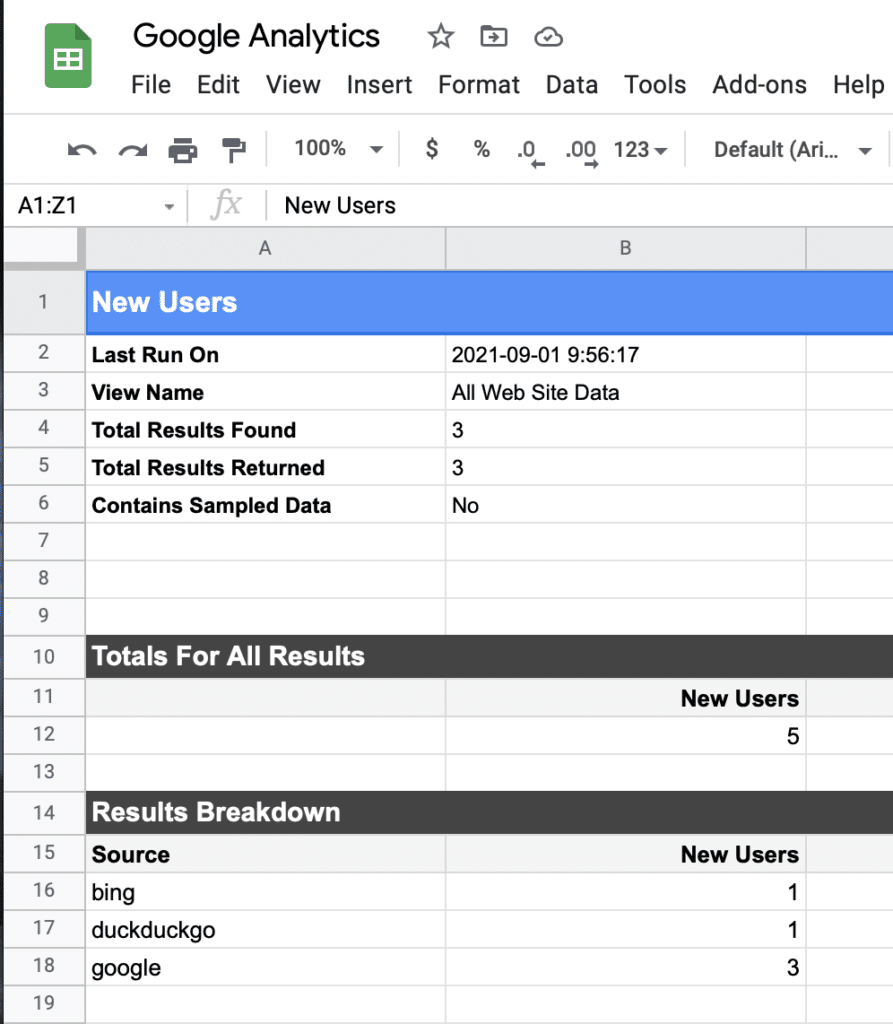Select row 1 header

pyautogui.click(x=44, y=302)
